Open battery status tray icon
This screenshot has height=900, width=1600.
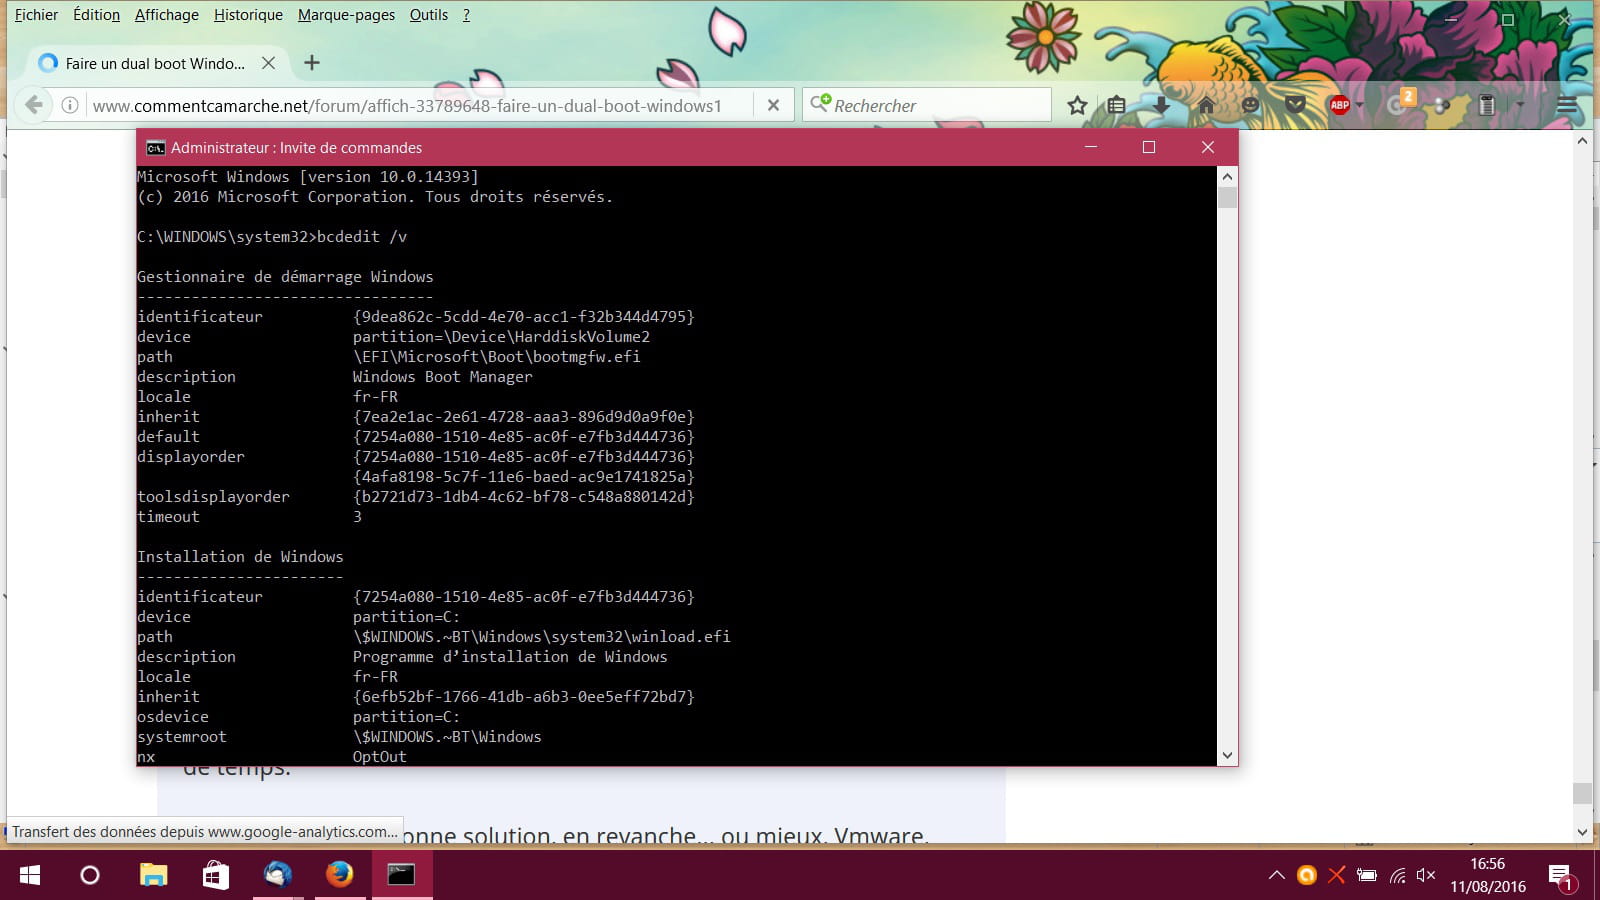coord(1367,875)
